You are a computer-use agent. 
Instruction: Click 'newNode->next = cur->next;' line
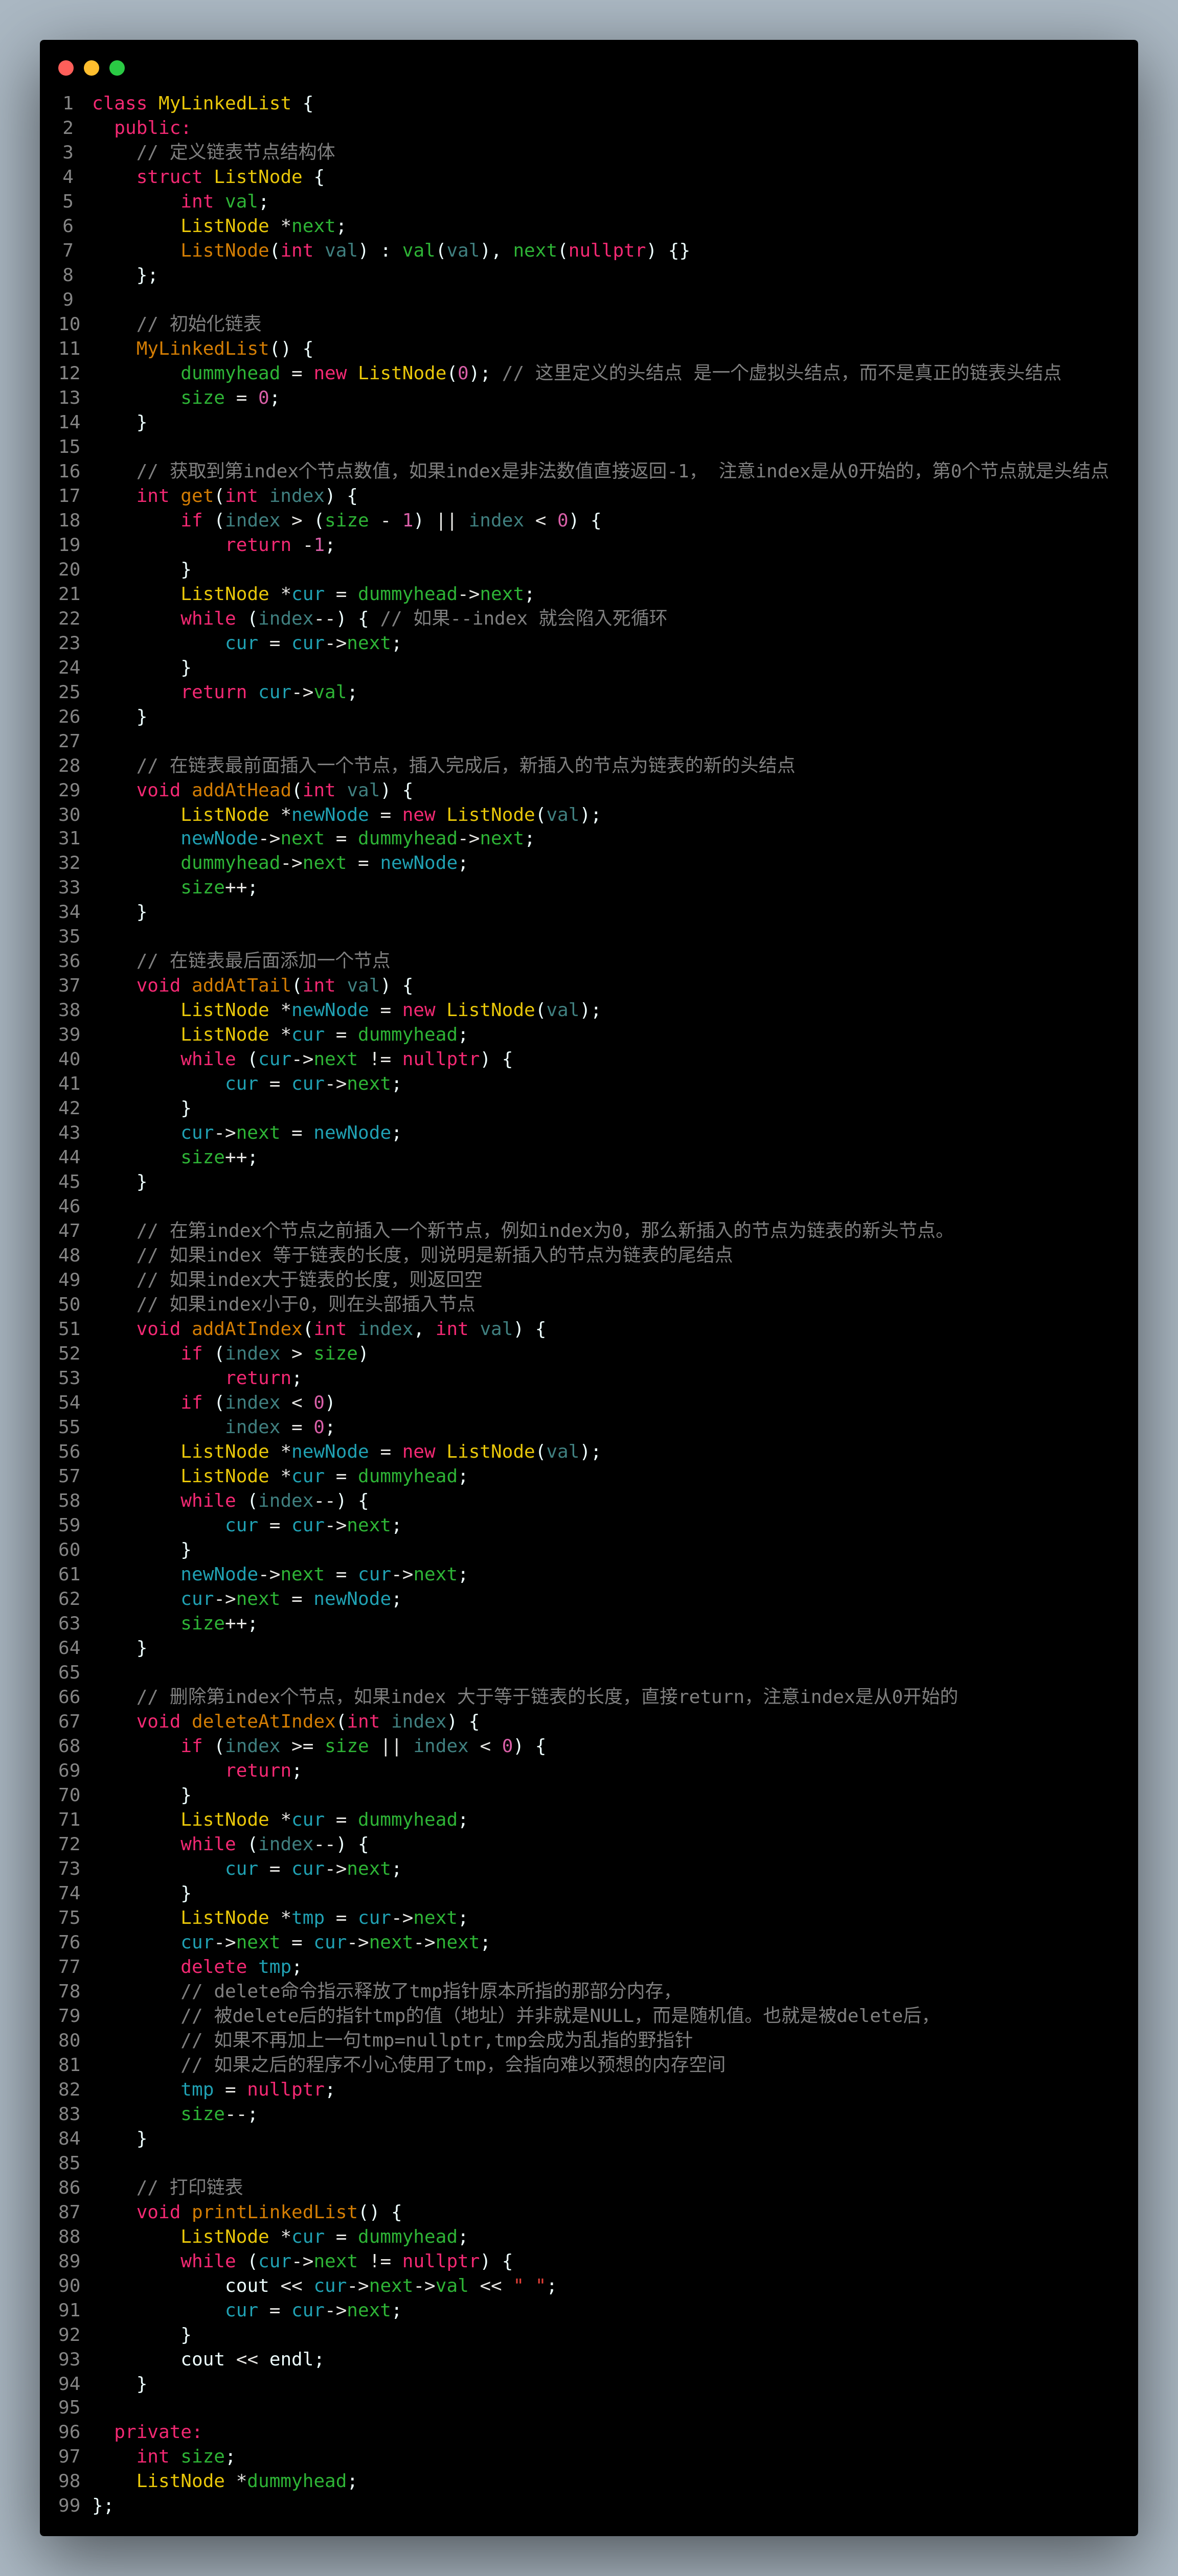pyautogui.click(x=324, y=1574)
